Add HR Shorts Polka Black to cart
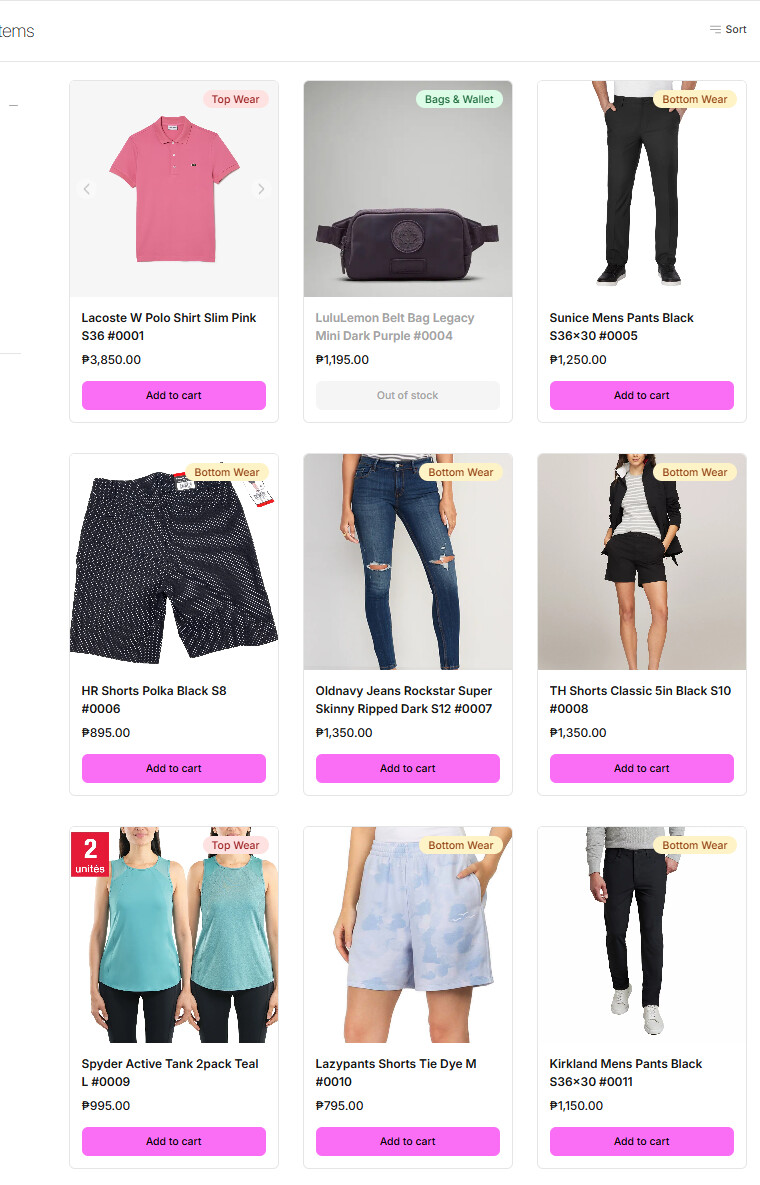The width and height of the screenshot is (760, 1185). click(x=174, y=768)
